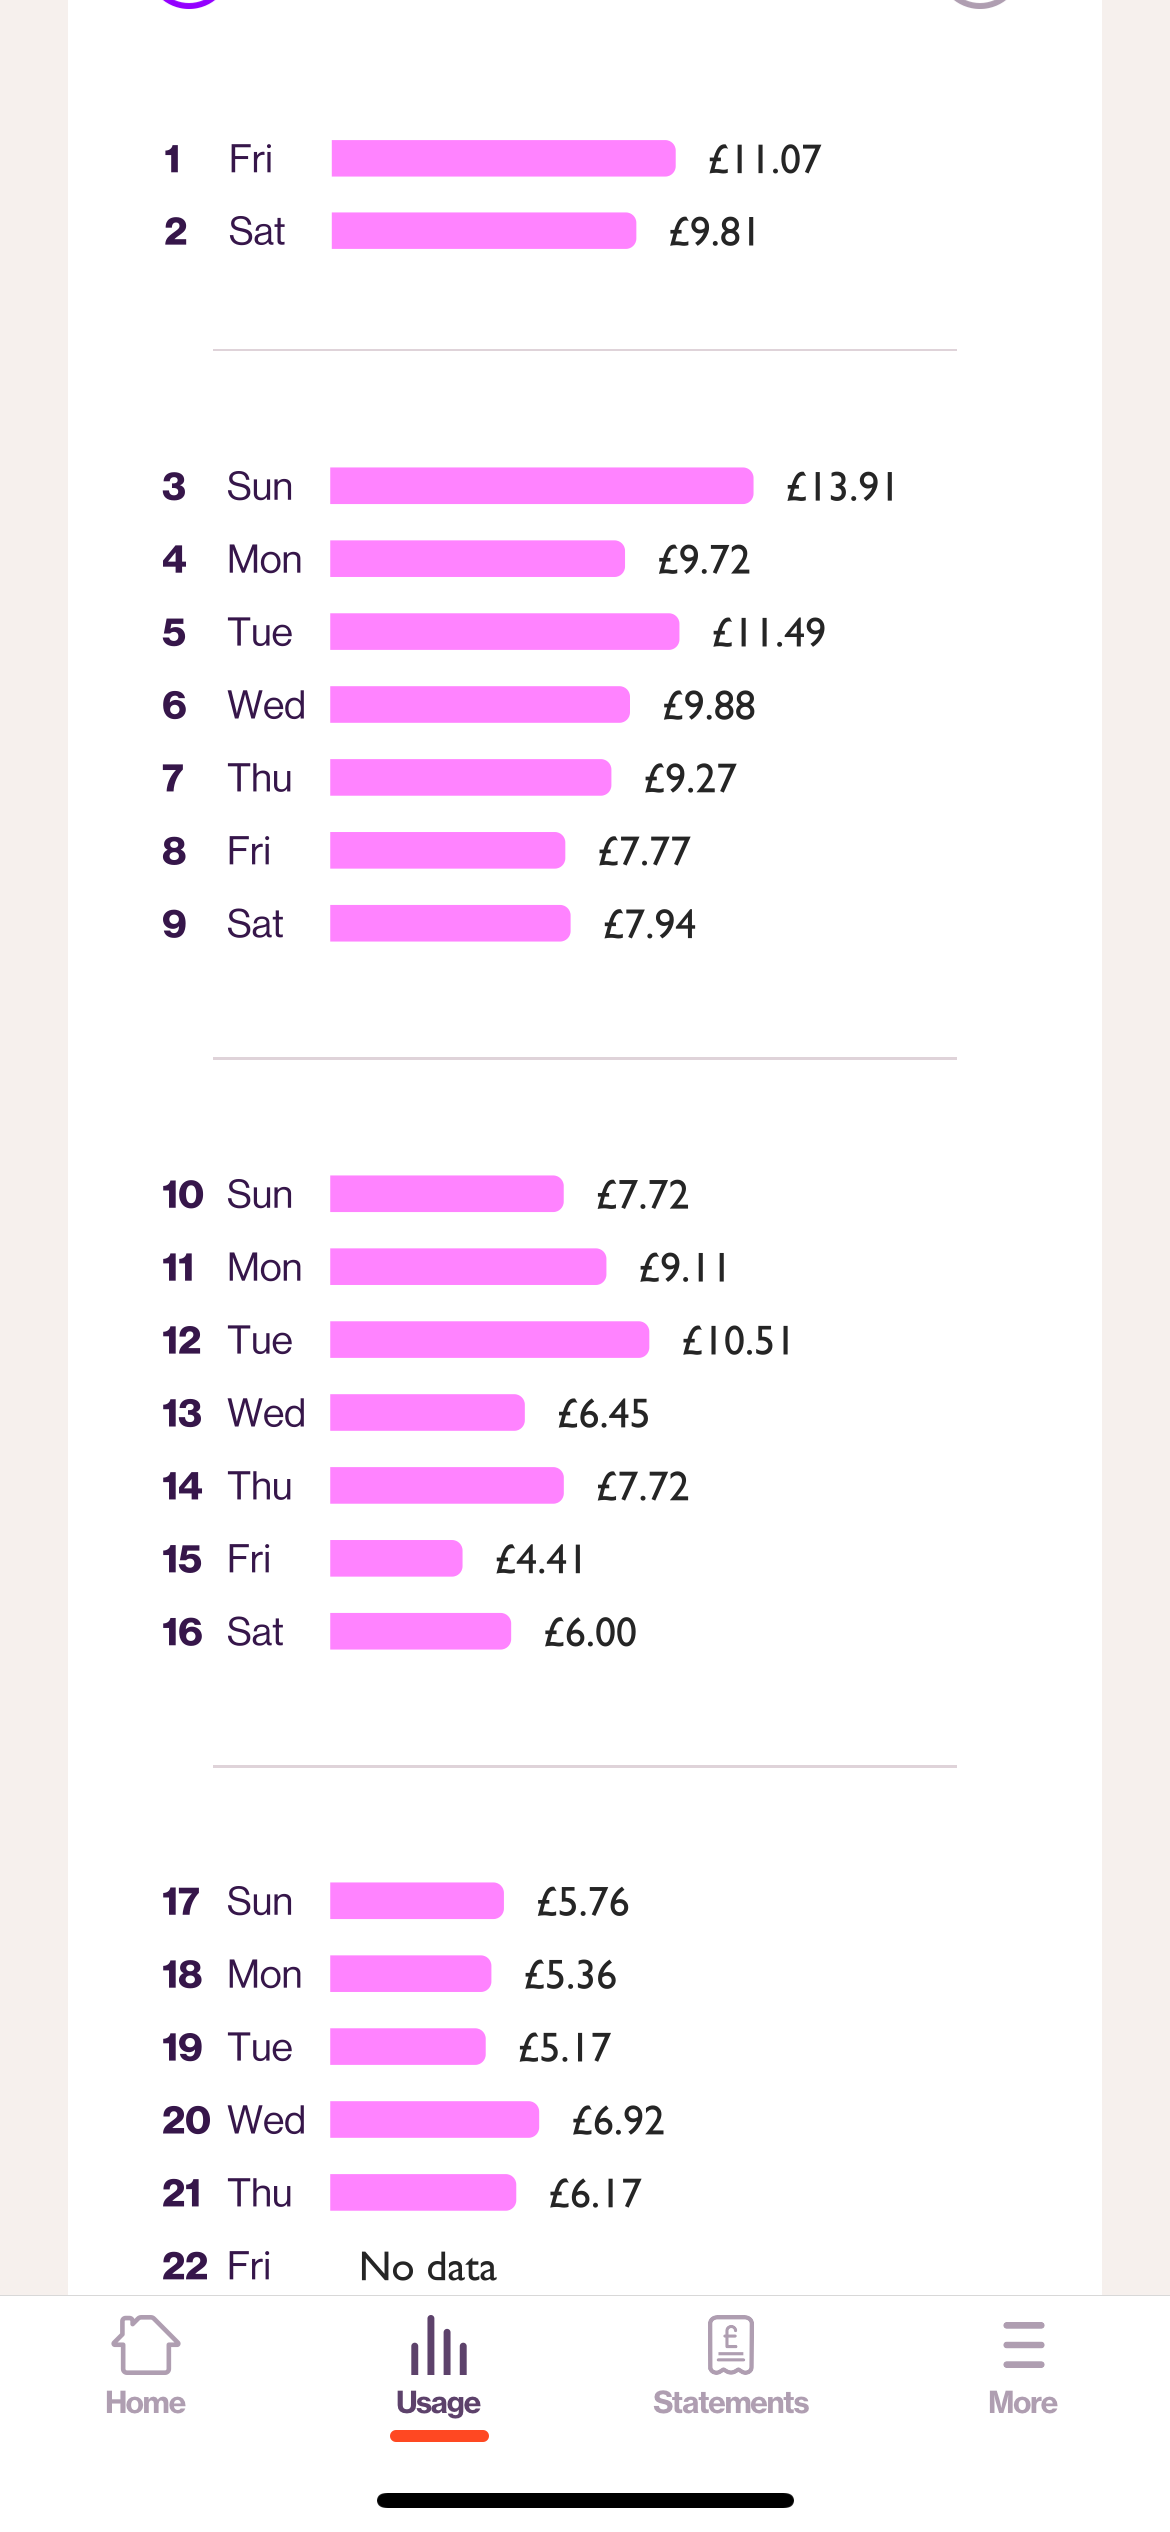Tap the Usage bar chart icon
The height and width of the screenshot is (2532, 1170).
pos(439,2345)
